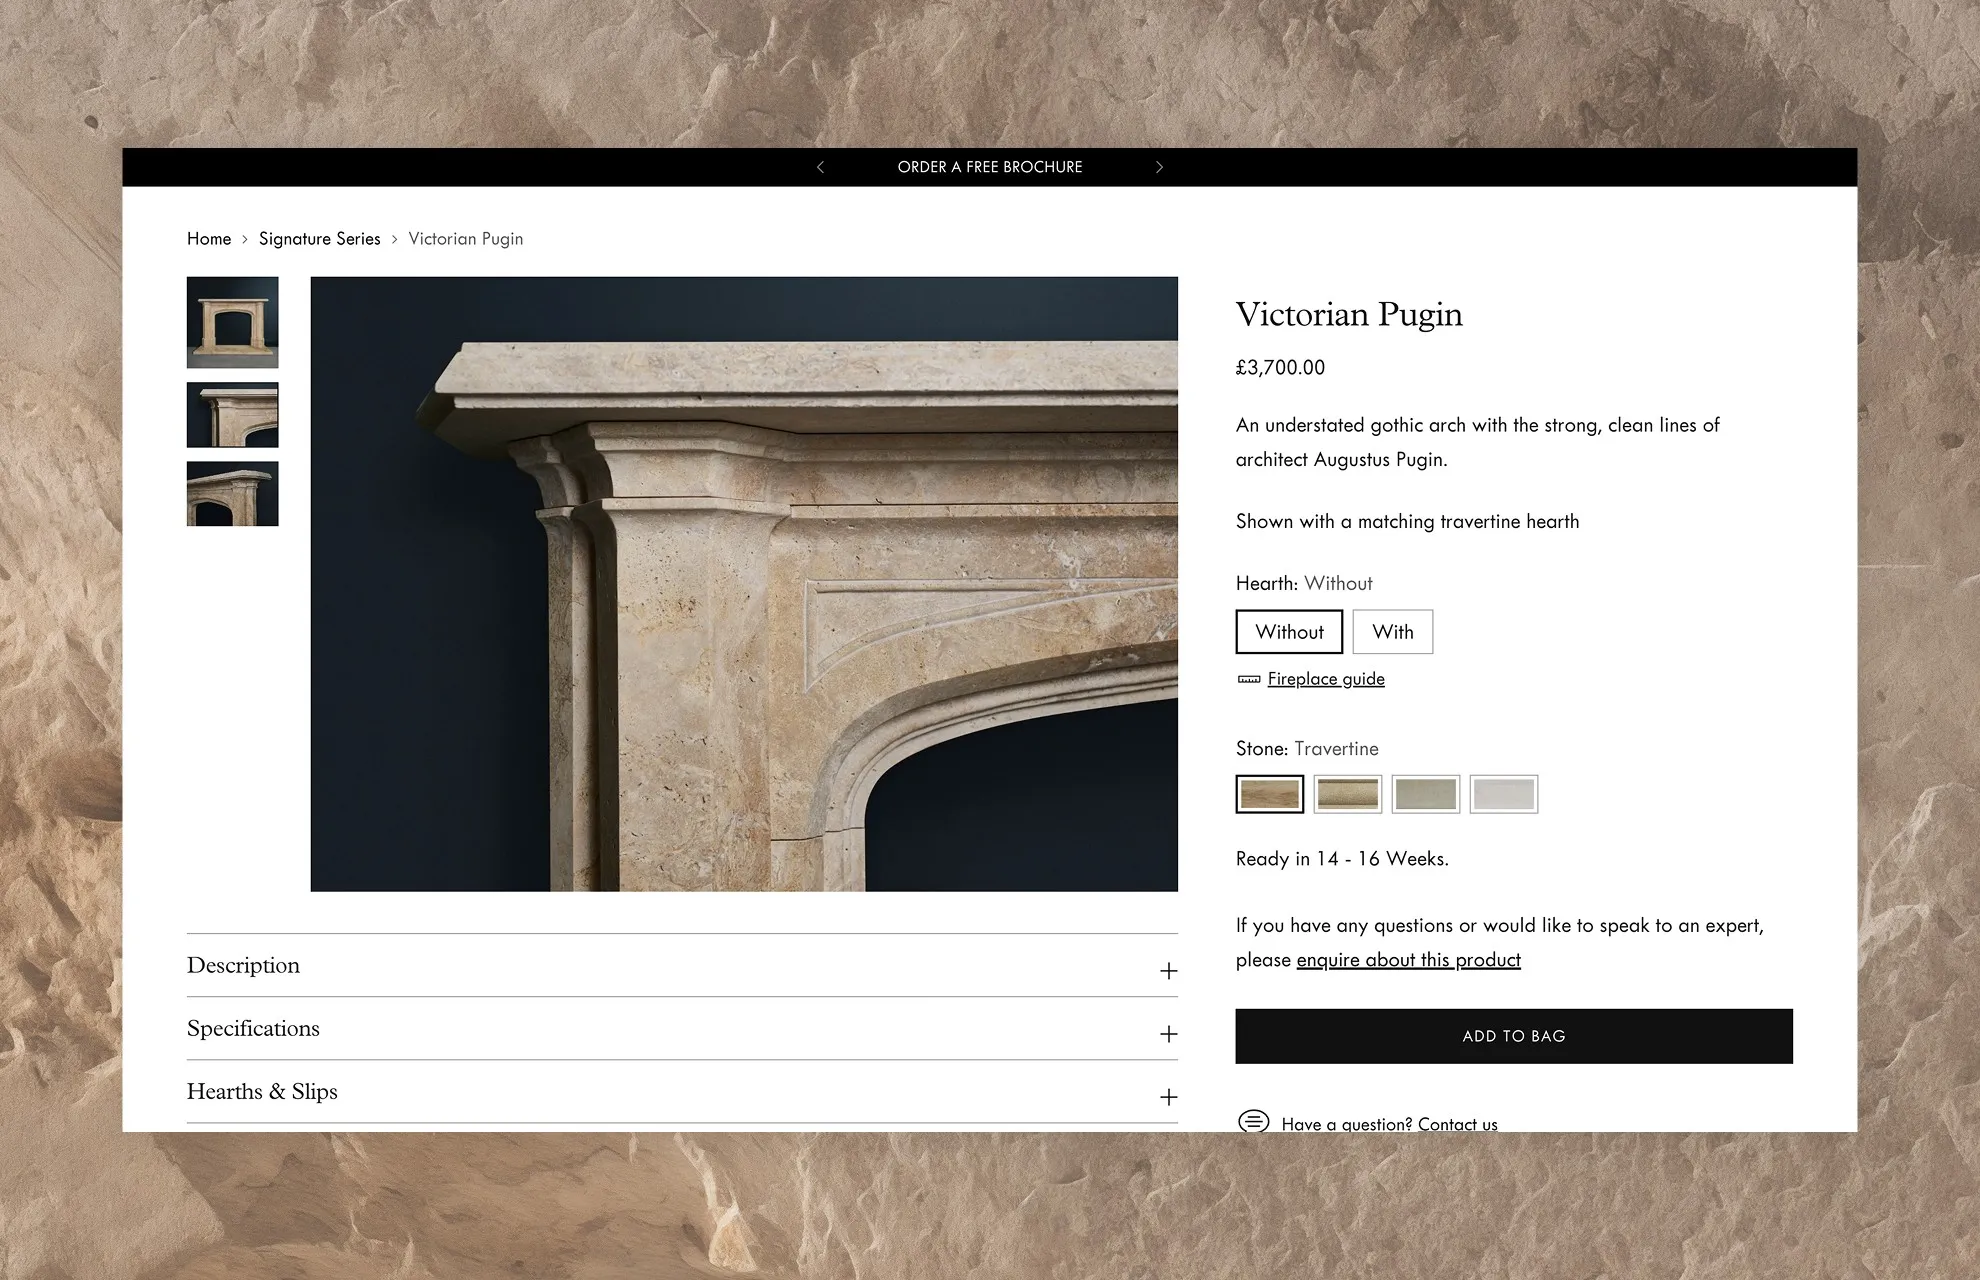1980x1280 pixels.
Task: Expand the Specifications accordion
Action: tap(1168, 1034)
